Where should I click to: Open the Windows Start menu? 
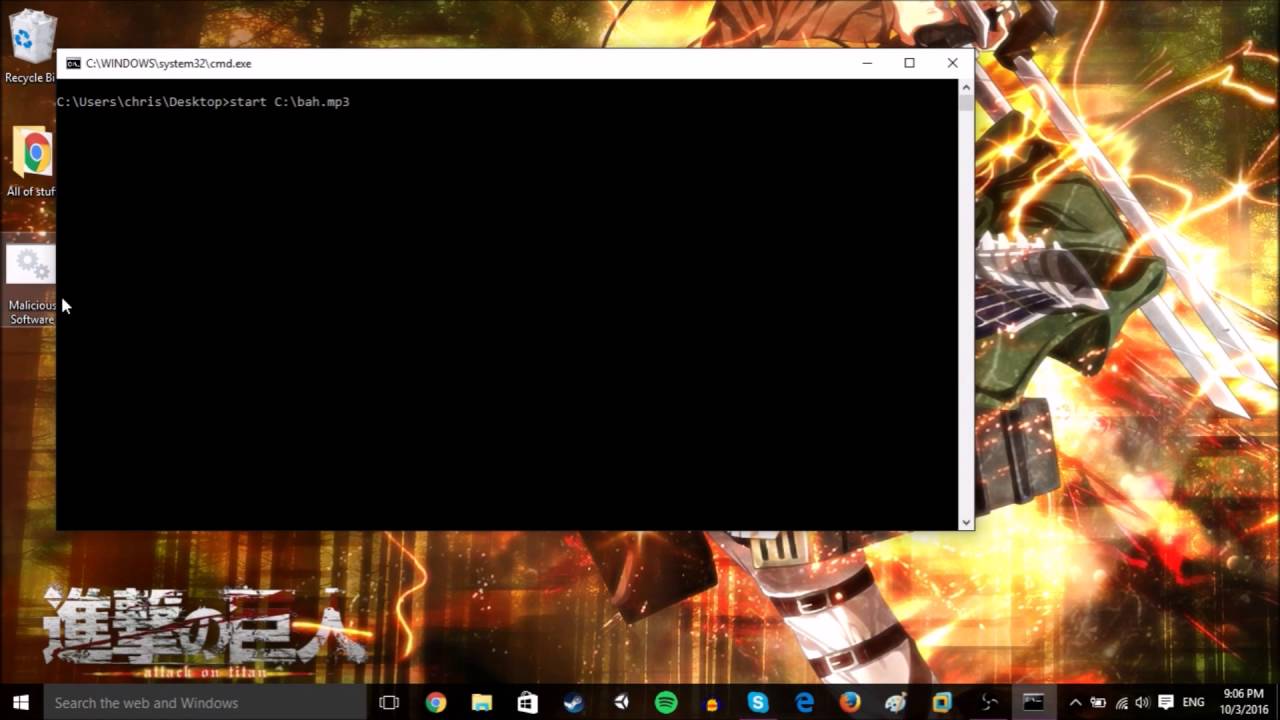click(21, 702)
